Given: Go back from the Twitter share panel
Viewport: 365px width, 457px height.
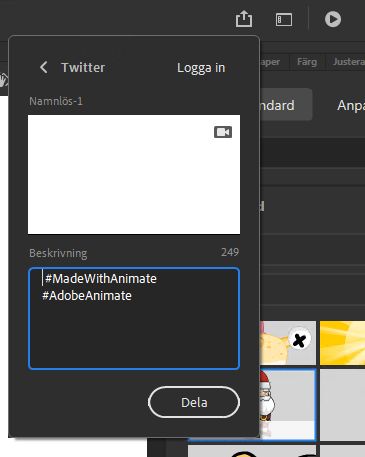Looking at the screenshot, I should click(x=43, y=67).
